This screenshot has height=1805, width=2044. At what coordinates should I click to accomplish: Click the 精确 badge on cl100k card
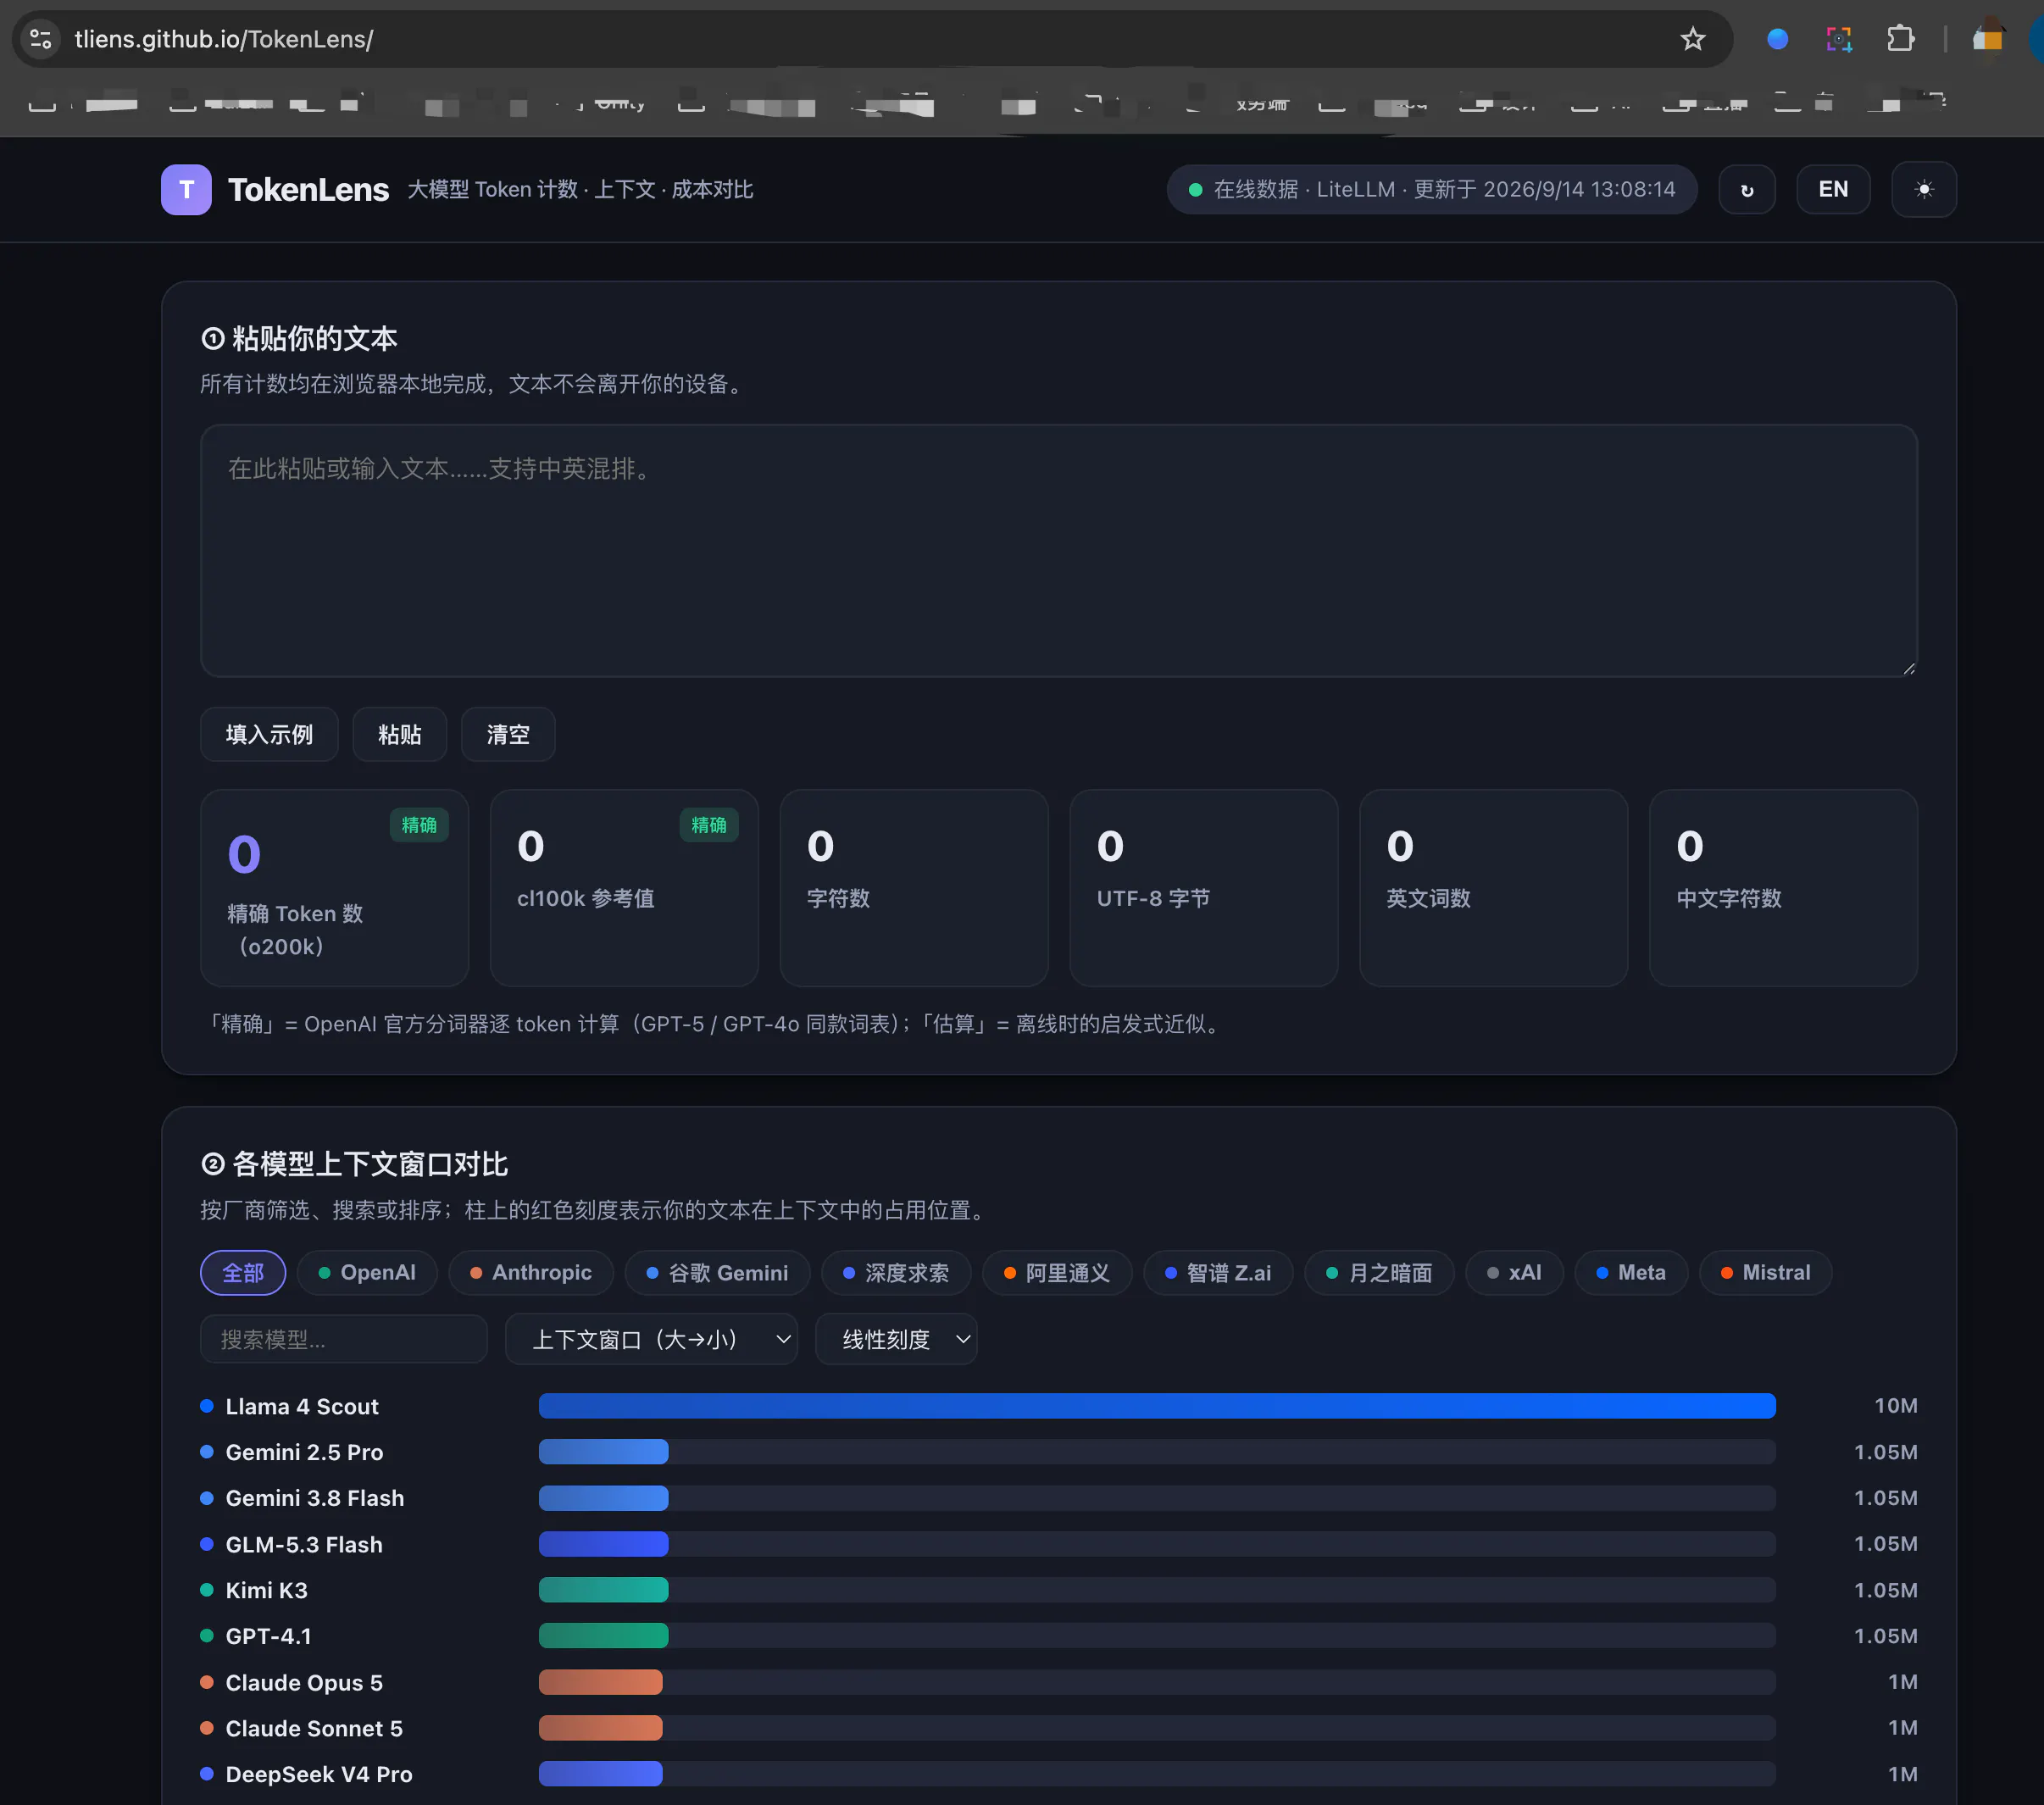[709, 825]
